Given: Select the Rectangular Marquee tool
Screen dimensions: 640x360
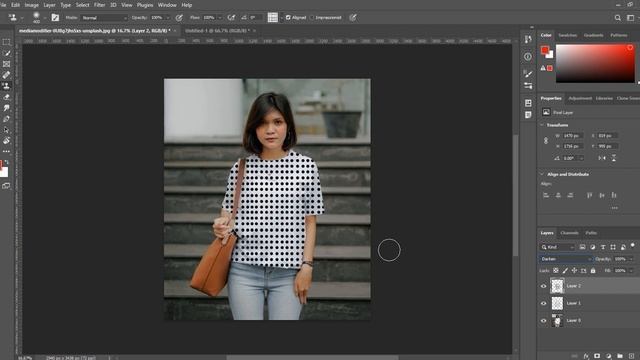Looking at the screenshot, I should point(6,42).
